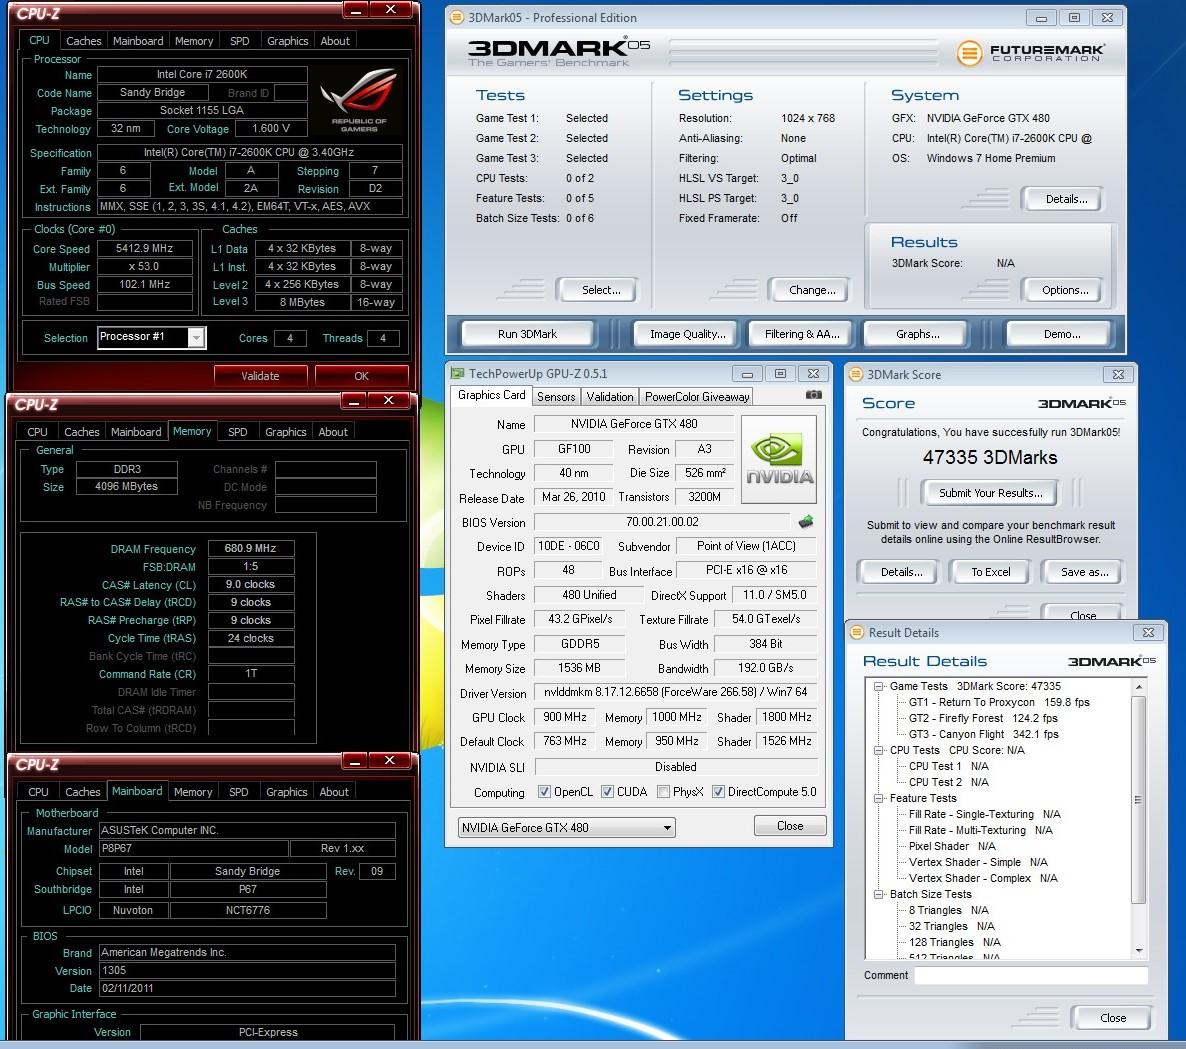
Task: Click the motherboard model P8P67 field
Action: point(192,849)
